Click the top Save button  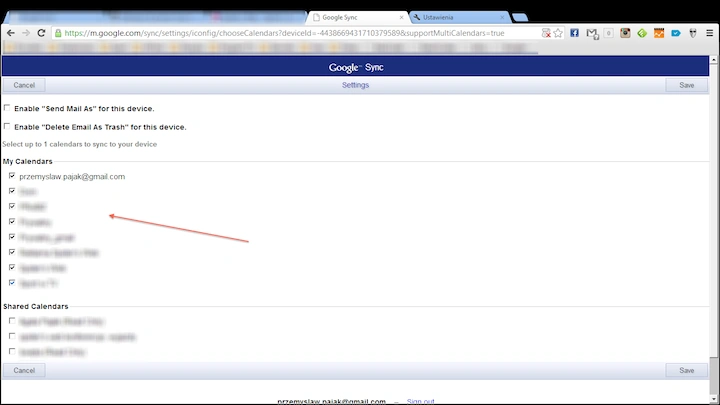[x=686, y=85]
